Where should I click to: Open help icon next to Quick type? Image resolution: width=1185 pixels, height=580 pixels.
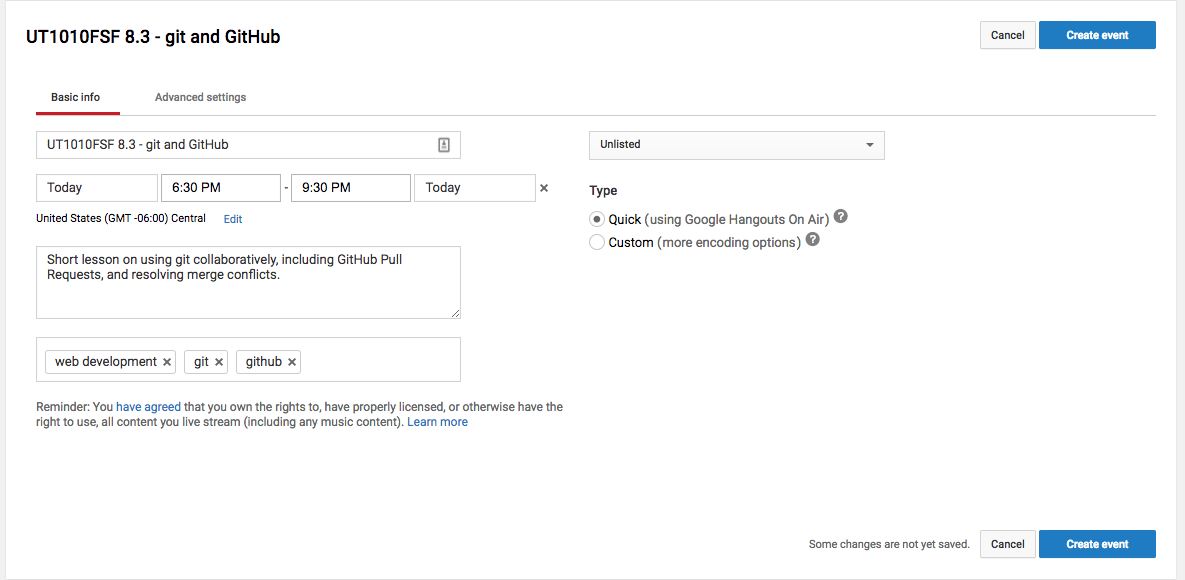(x=841, y=217)
